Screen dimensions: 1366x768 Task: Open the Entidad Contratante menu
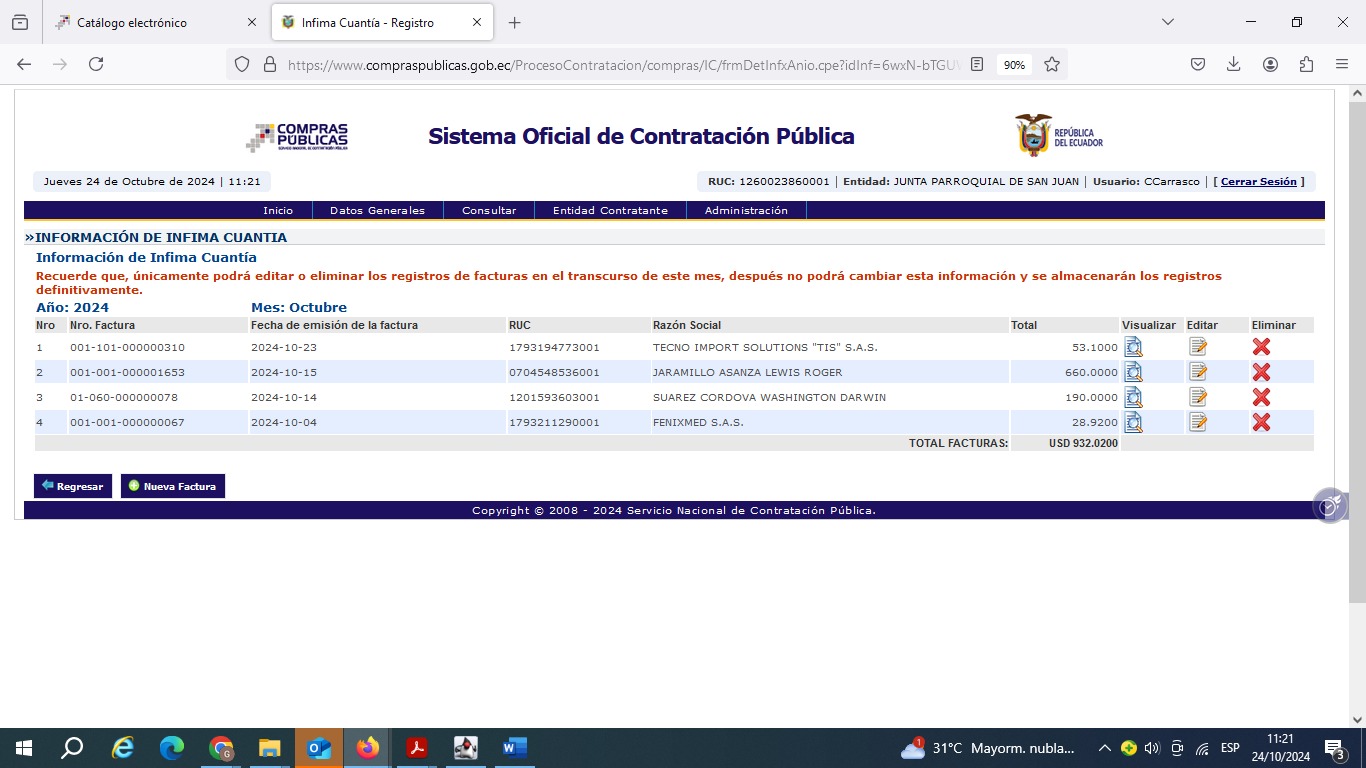click(x=610, y=211)
